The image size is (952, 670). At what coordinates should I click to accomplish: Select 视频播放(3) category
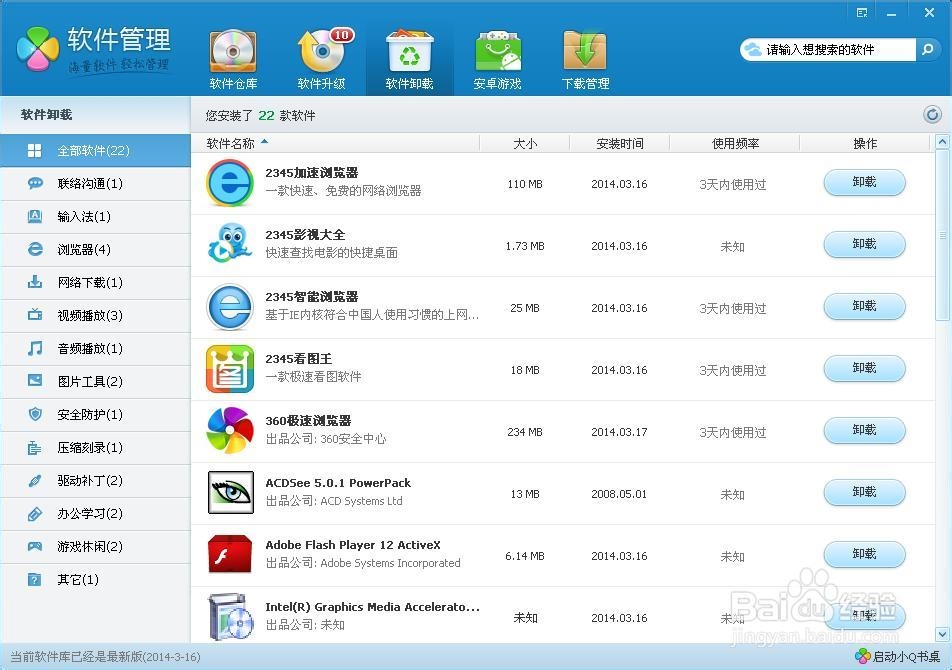(x=95, y=316)
